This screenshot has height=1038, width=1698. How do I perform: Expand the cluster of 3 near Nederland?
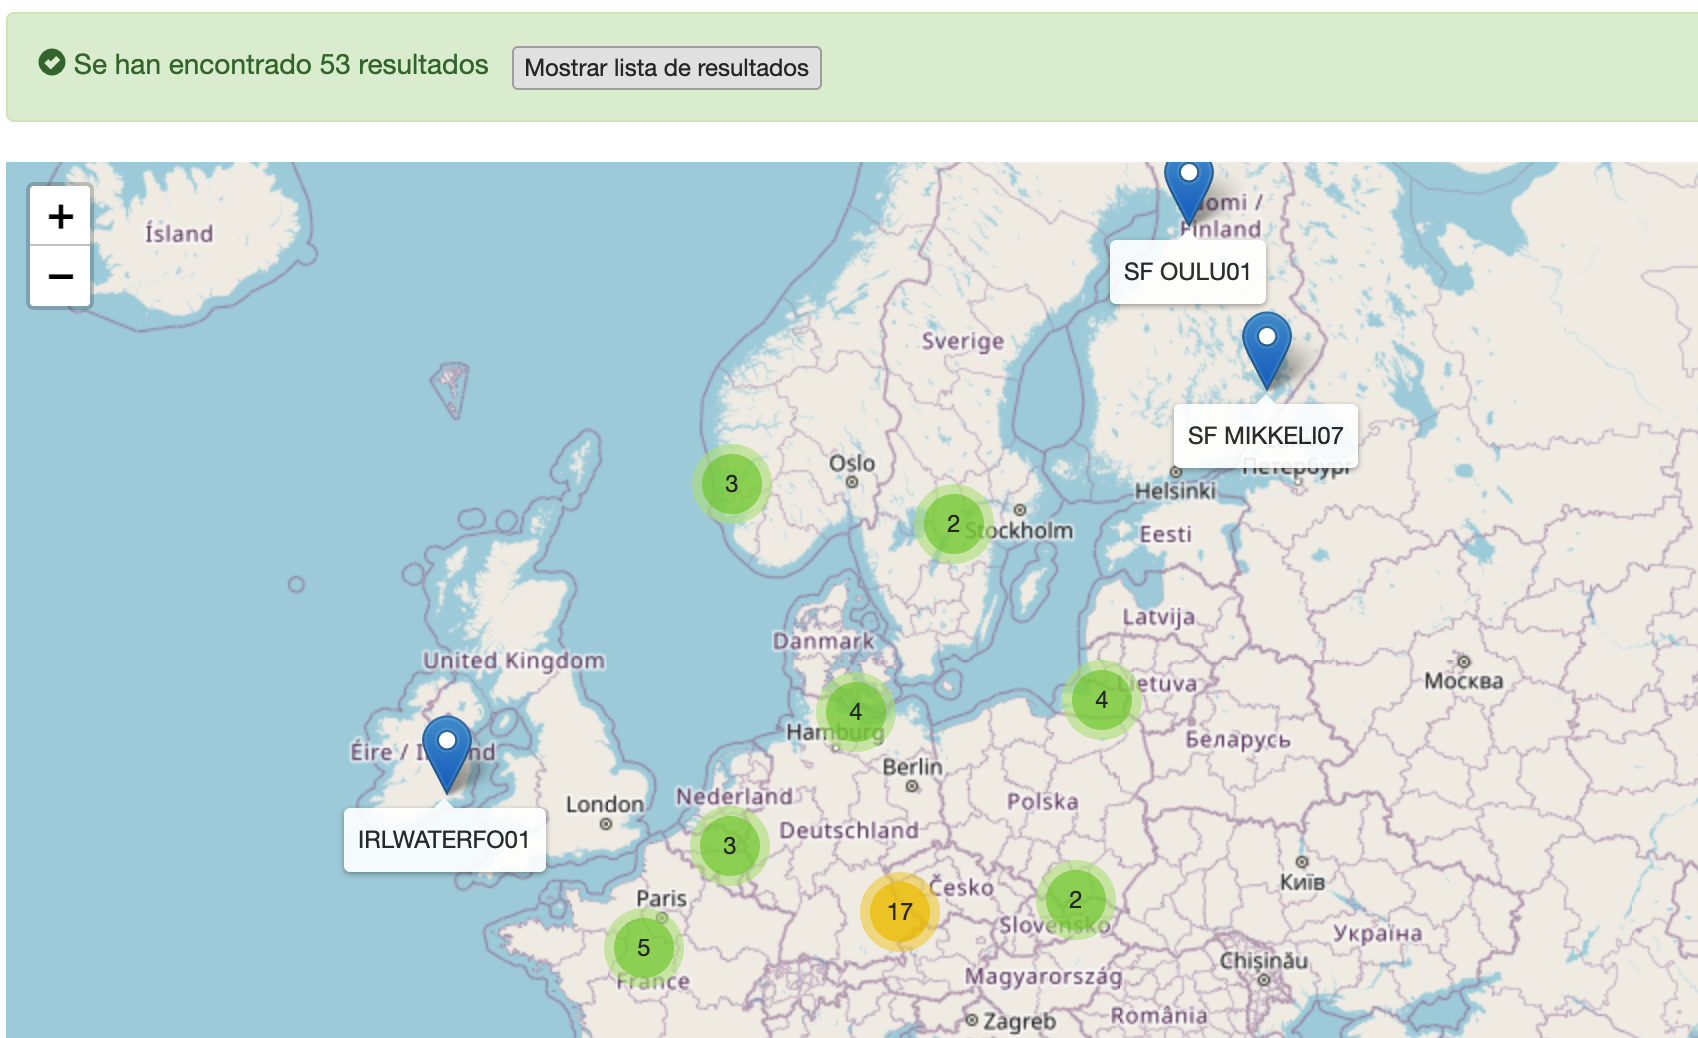pyautogui.click(x=730, y=846)
